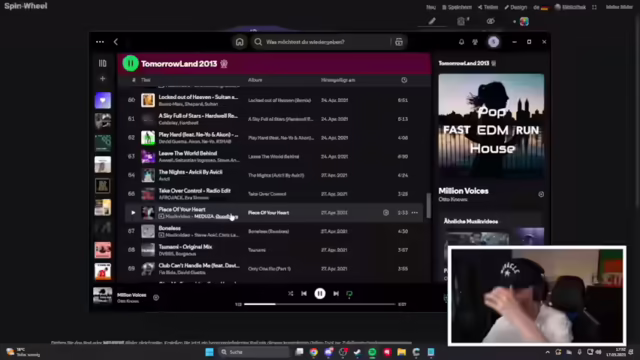
Task: Play Piece Of Your Heart with row play arrow
Action: pos(133,213)
